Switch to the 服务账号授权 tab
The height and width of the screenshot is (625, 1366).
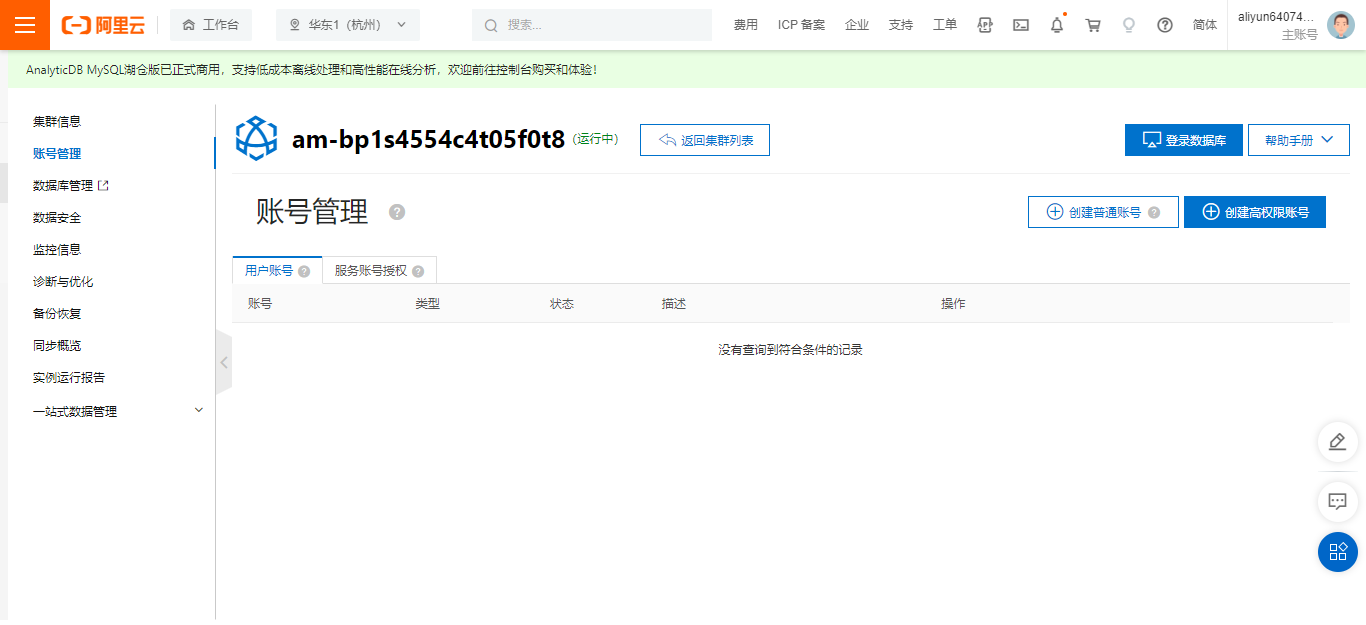(x=379, y=270)
